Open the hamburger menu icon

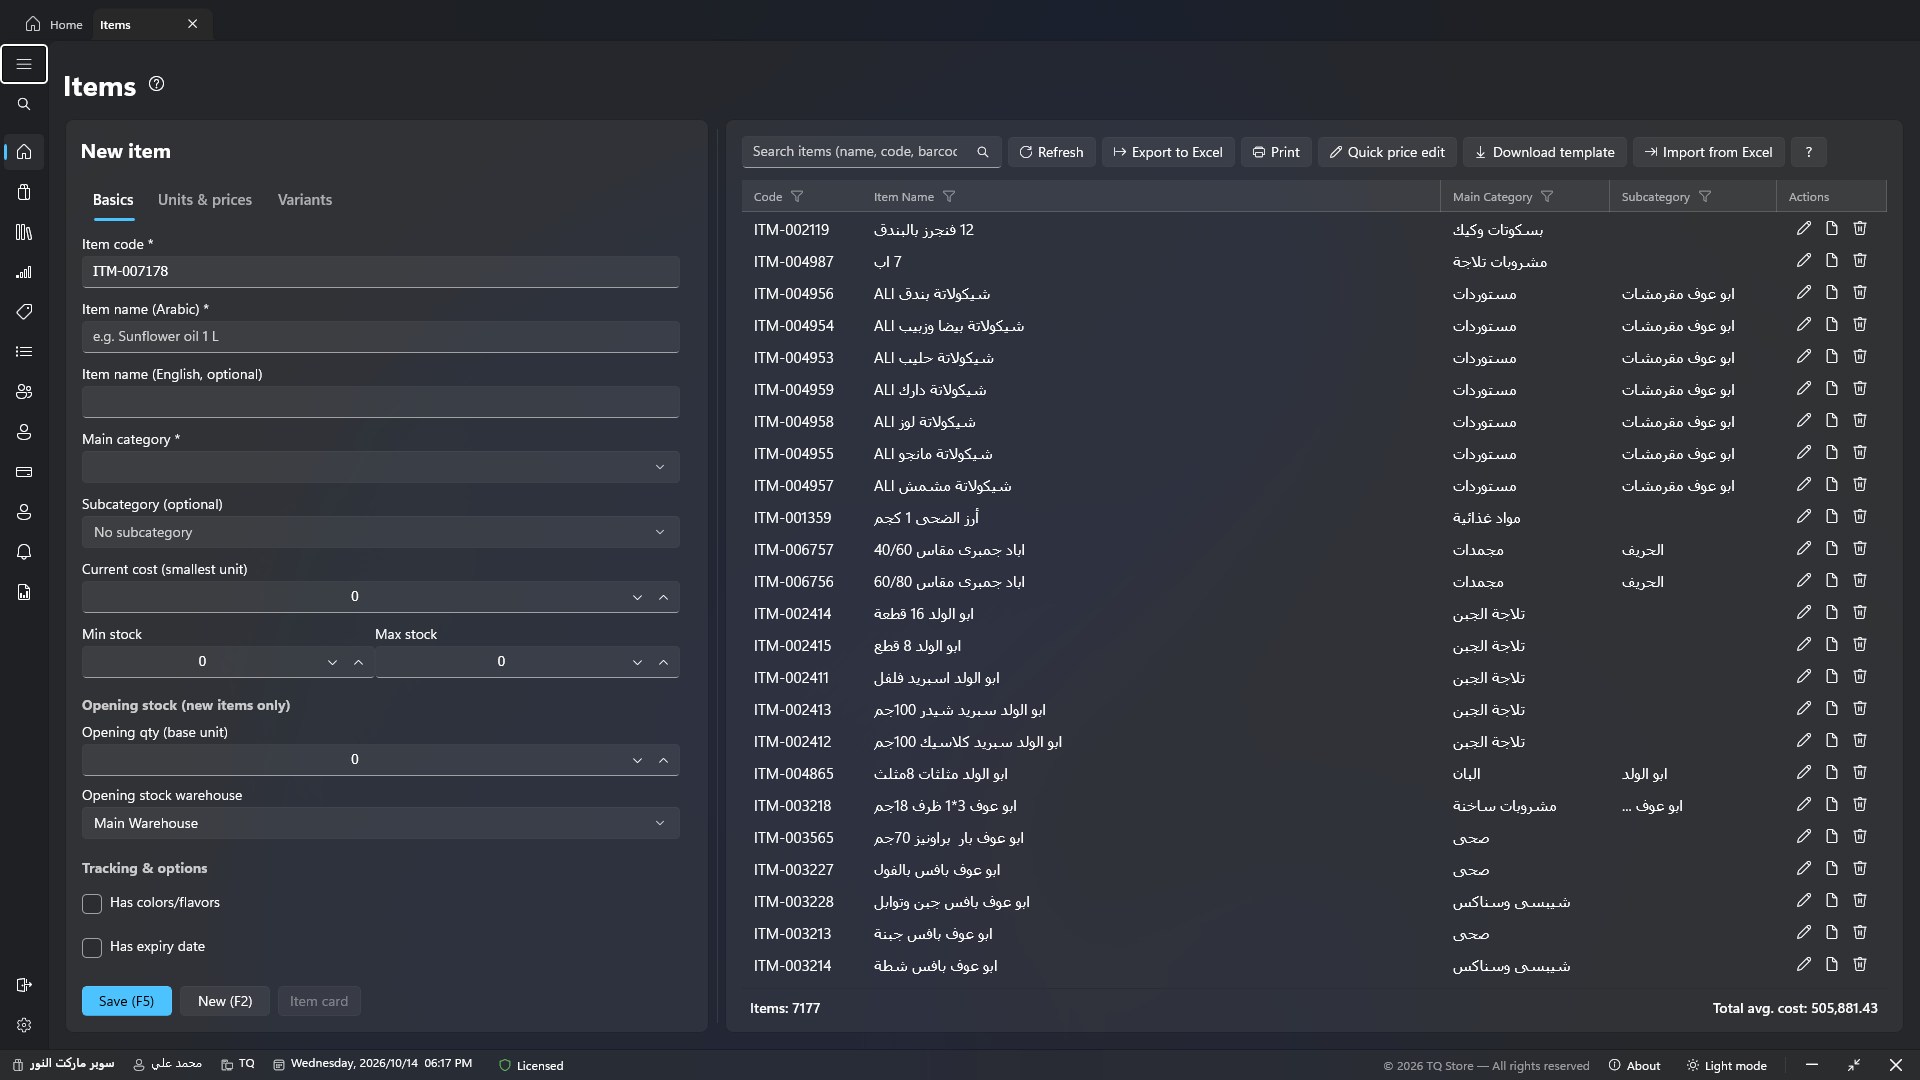[24, 64]
